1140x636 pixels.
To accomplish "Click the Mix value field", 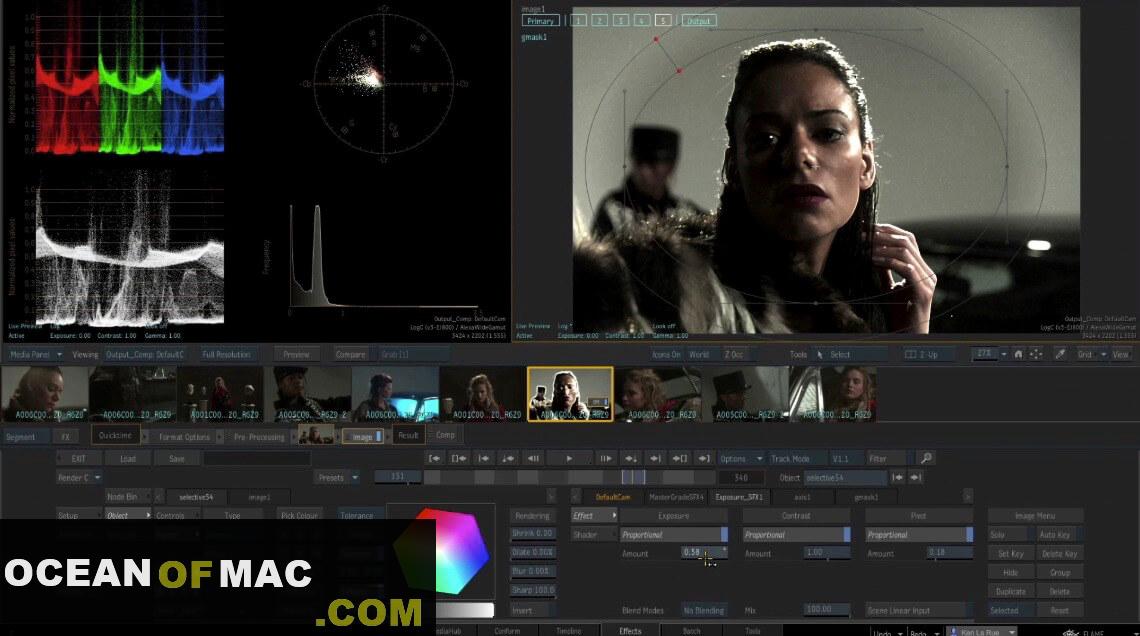I will 827,611.
